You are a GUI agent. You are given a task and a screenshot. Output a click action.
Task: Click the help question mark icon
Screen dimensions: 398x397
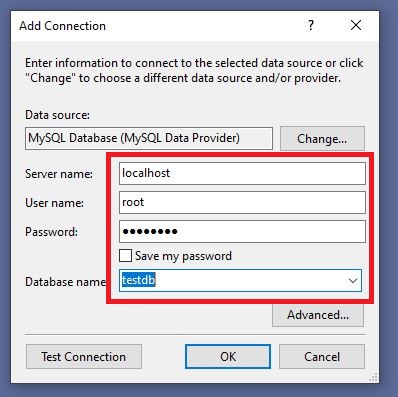coord(311,25)
